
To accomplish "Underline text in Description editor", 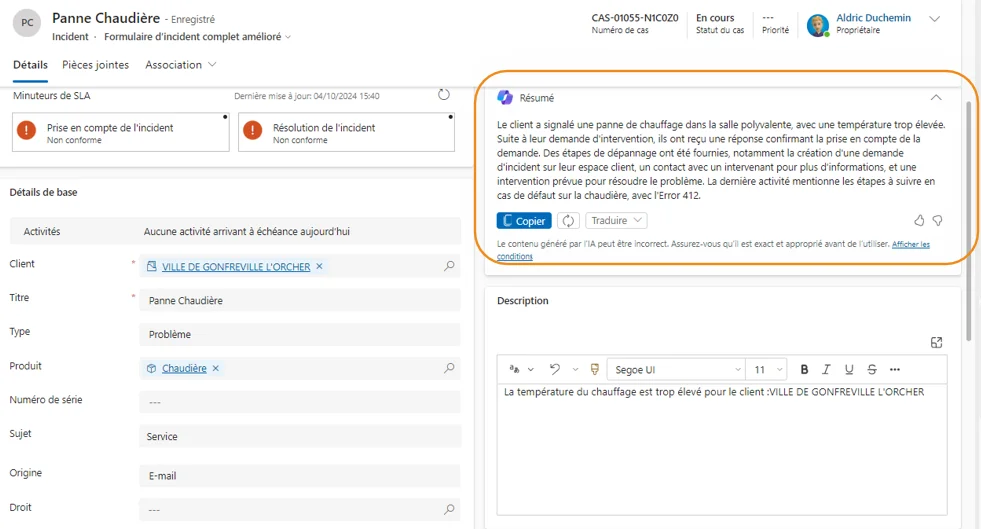I will coord(848,370).
